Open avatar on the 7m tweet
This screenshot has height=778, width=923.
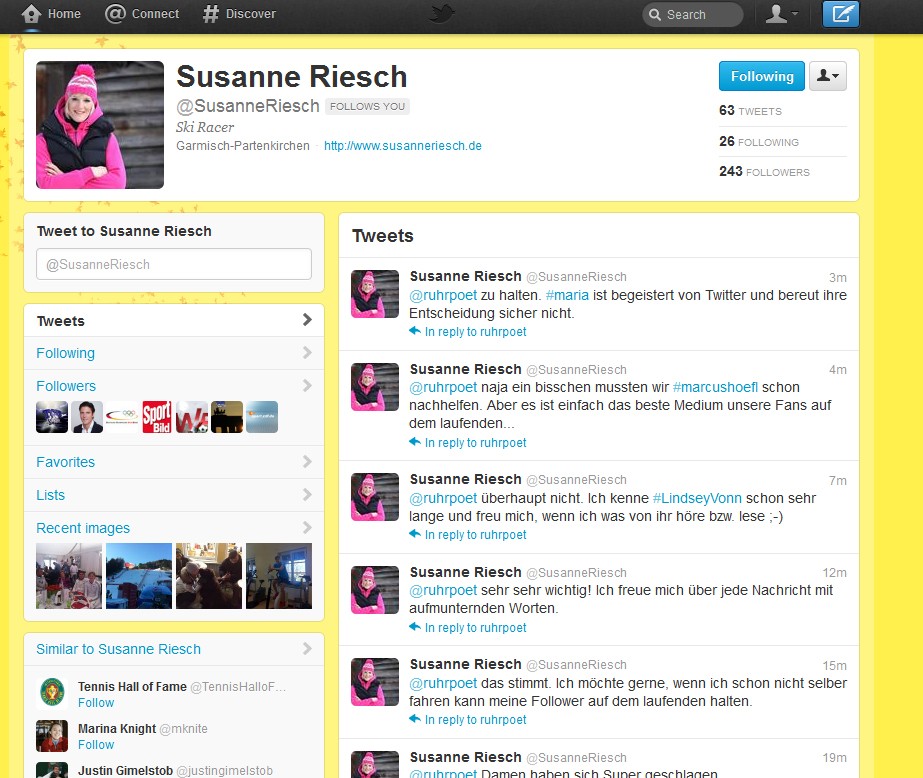(x=375, y=497)
